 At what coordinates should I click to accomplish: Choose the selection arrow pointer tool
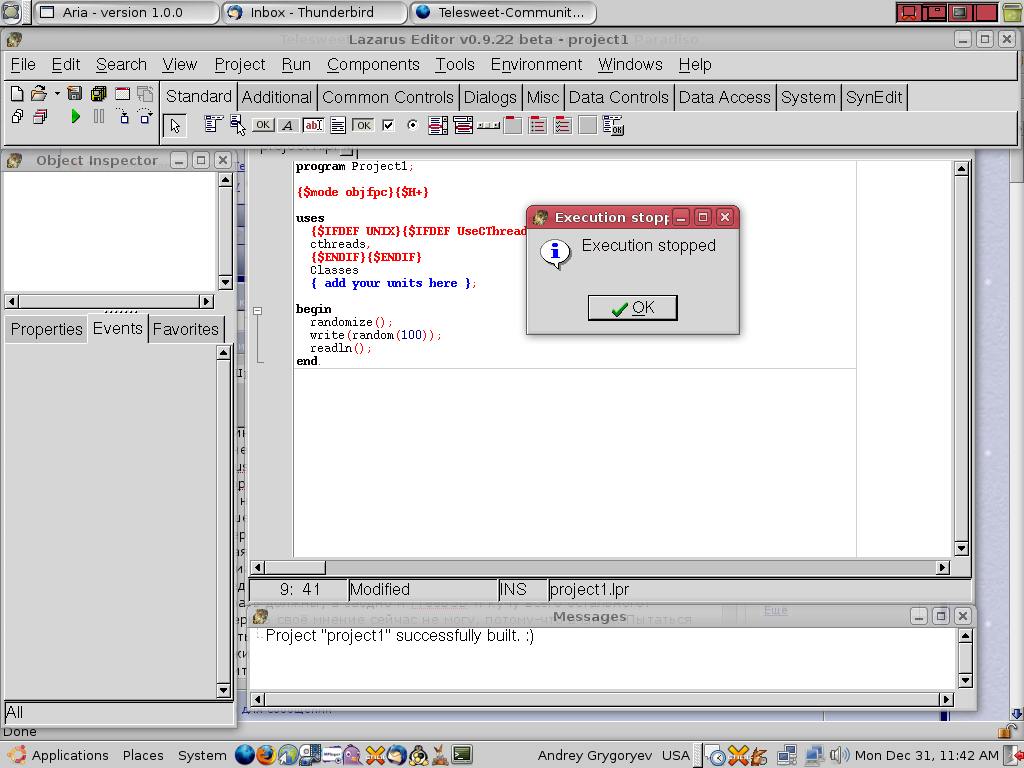[x=175, y=125]
